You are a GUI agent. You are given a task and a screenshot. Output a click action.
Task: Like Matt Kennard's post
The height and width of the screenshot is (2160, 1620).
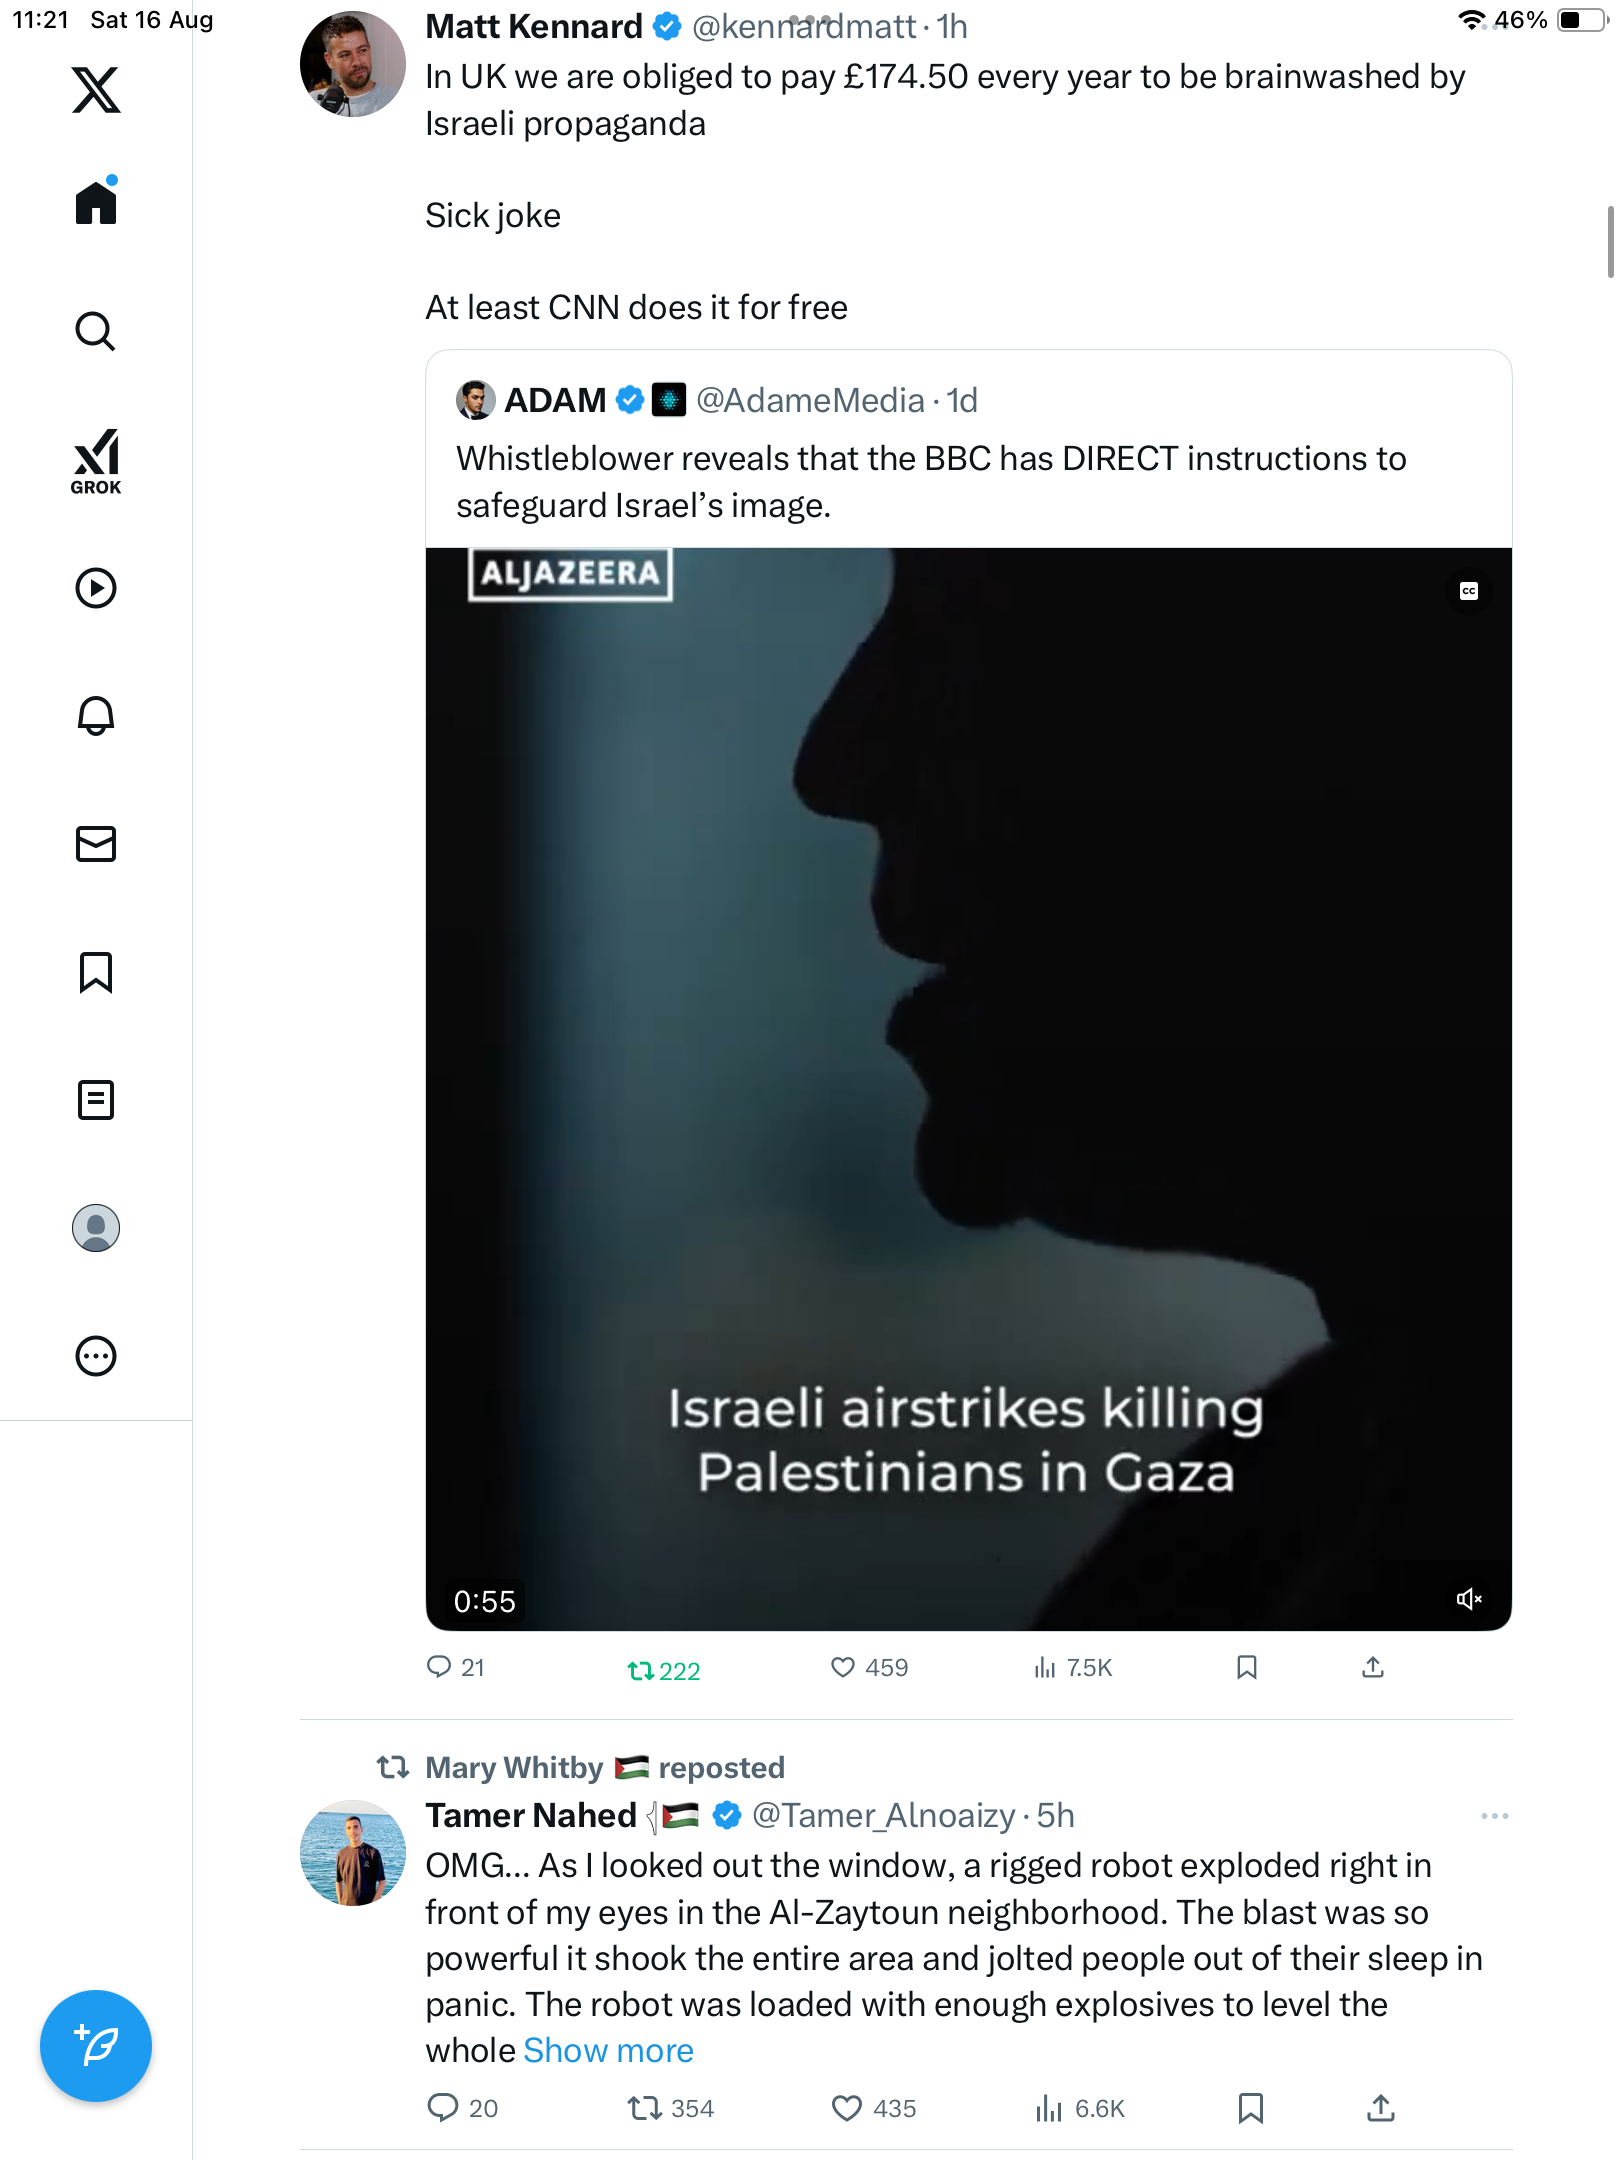(844, 1667)
